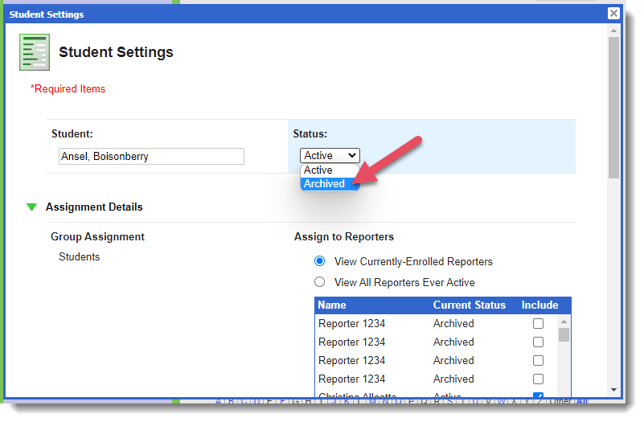Select View All Reporters Ever Active option
Viewport: 644px width, 422px height.
pos(320,282)
